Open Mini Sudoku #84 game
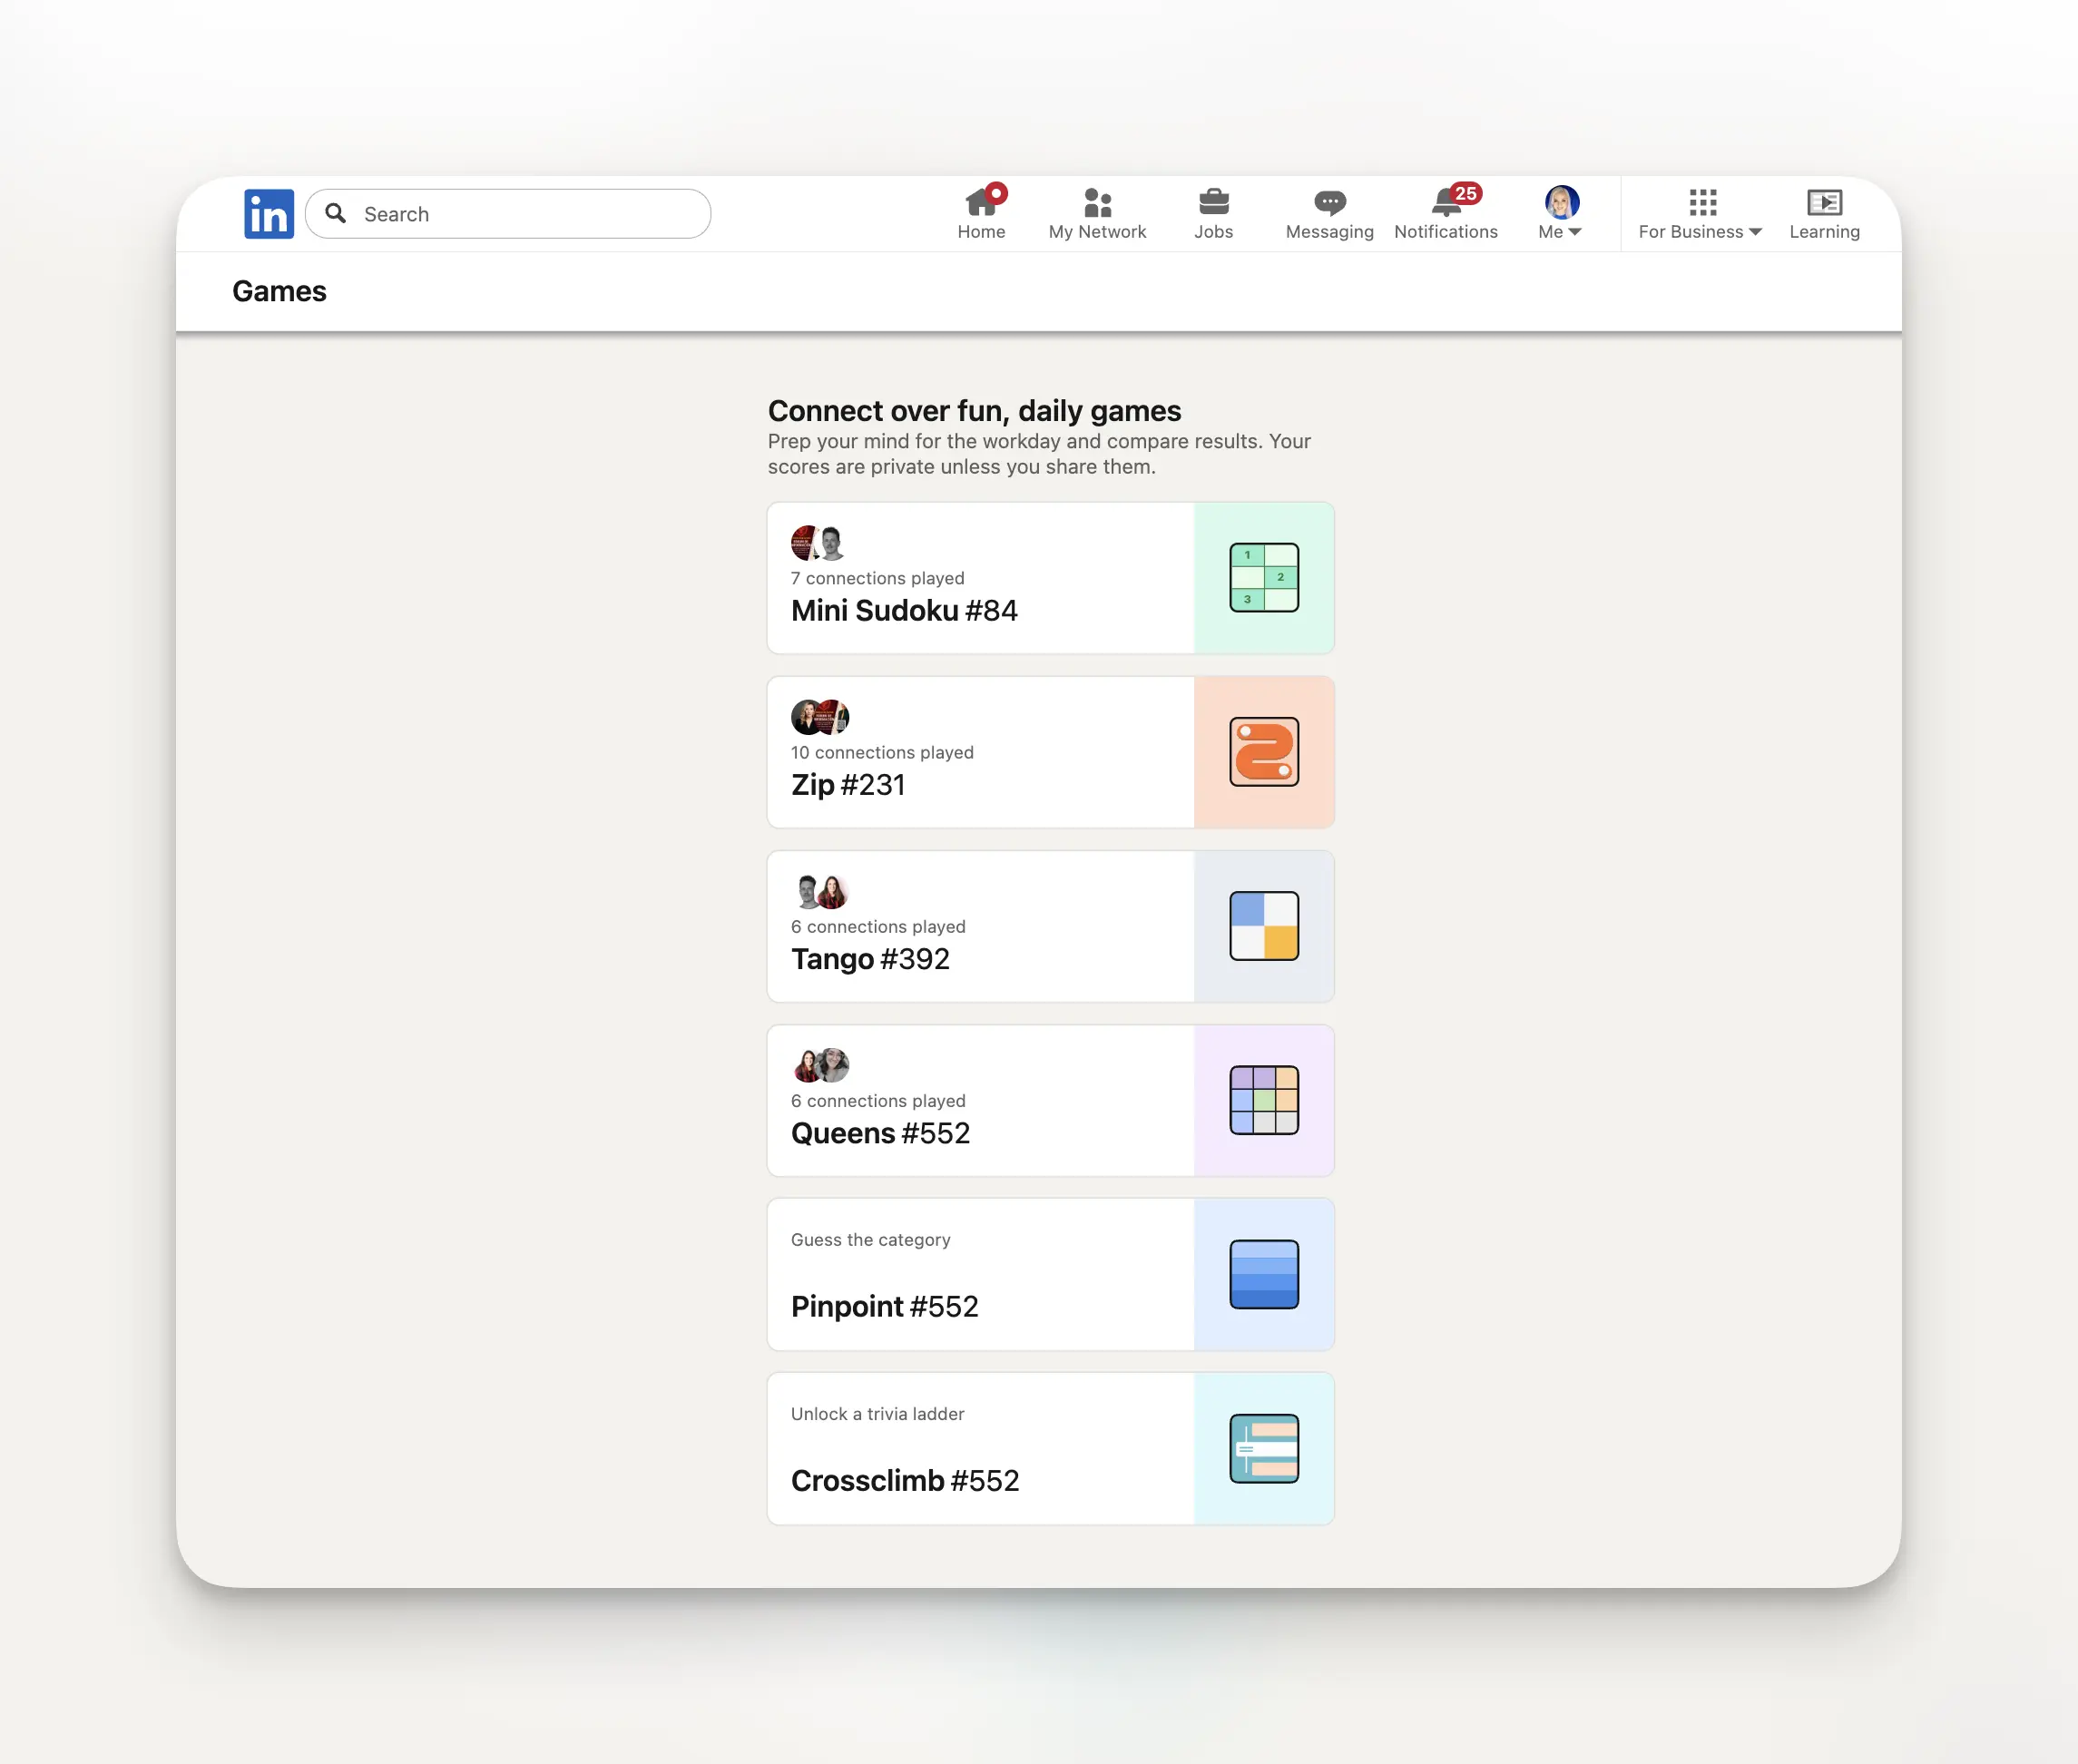 coord(904,610)
